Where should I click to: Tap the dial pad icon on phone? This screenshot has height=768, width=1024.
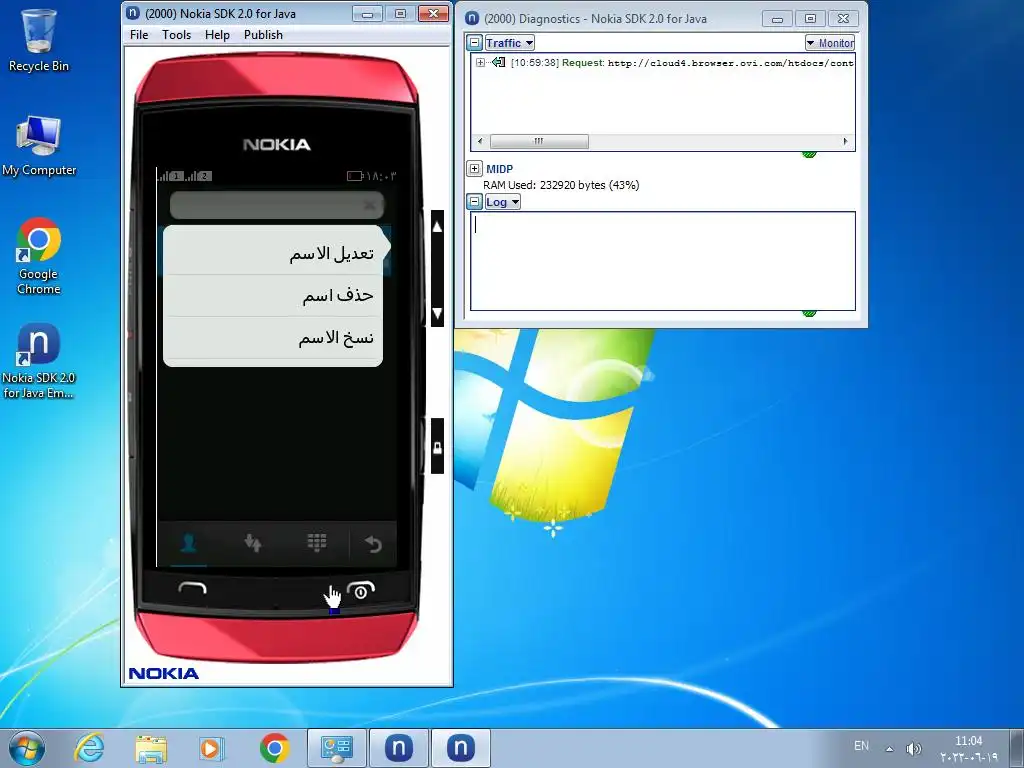pos(317,543)
